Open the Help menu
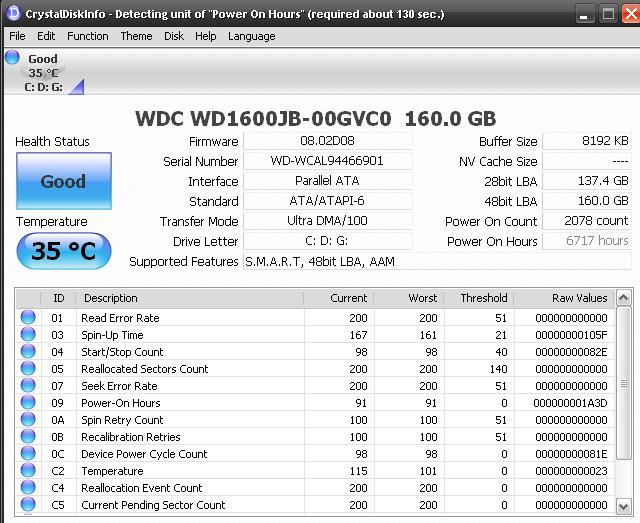Image resolution: width=640 pixels, height=523 pixels. click(x=206, y=36)
